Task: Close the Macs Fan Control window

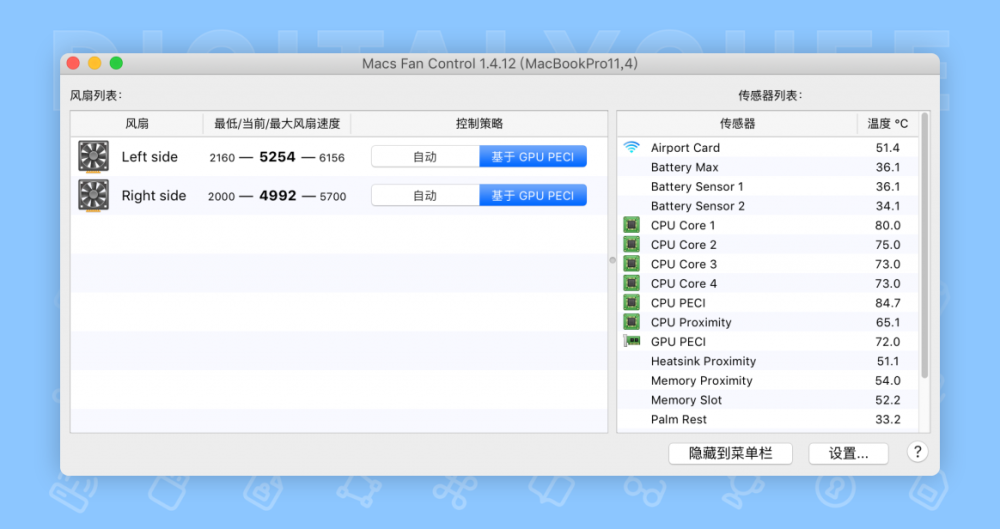Action: [x=73, y=63]
